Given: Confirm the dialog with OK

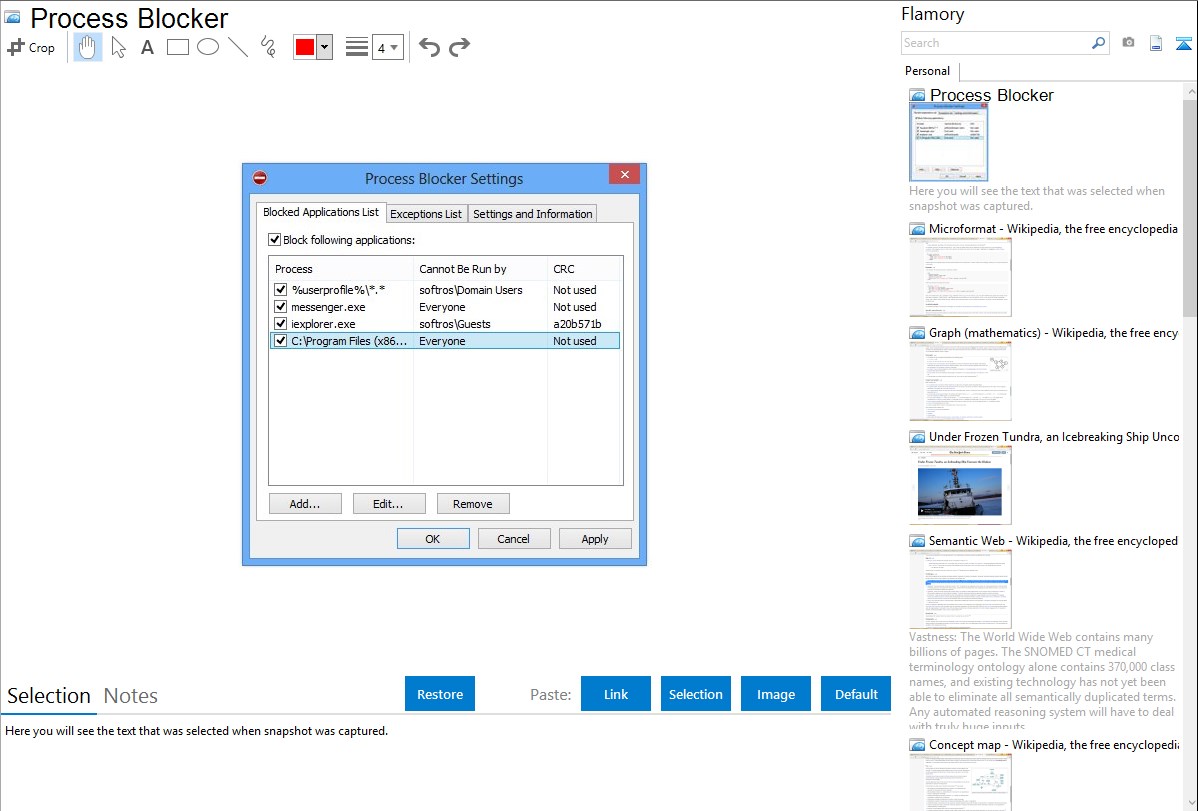Looking at the screenshot, I should (x=432, y=539).
